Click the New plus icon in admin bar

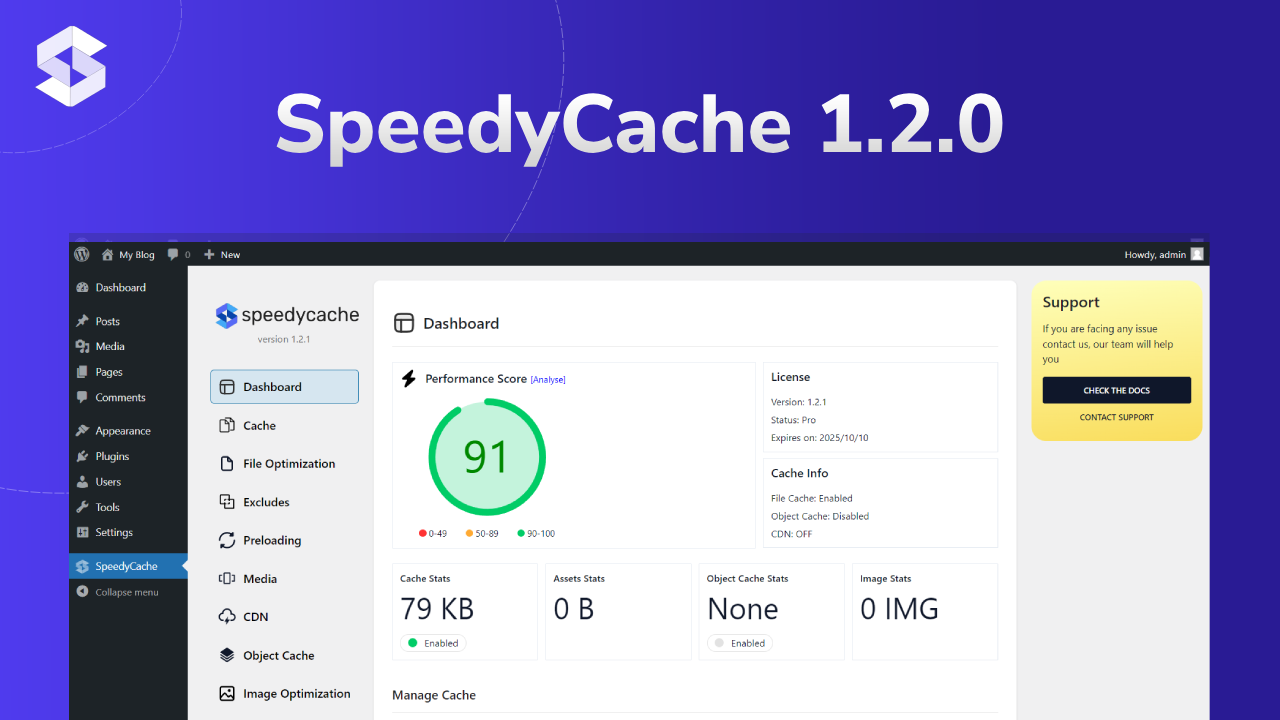(209, 254)
